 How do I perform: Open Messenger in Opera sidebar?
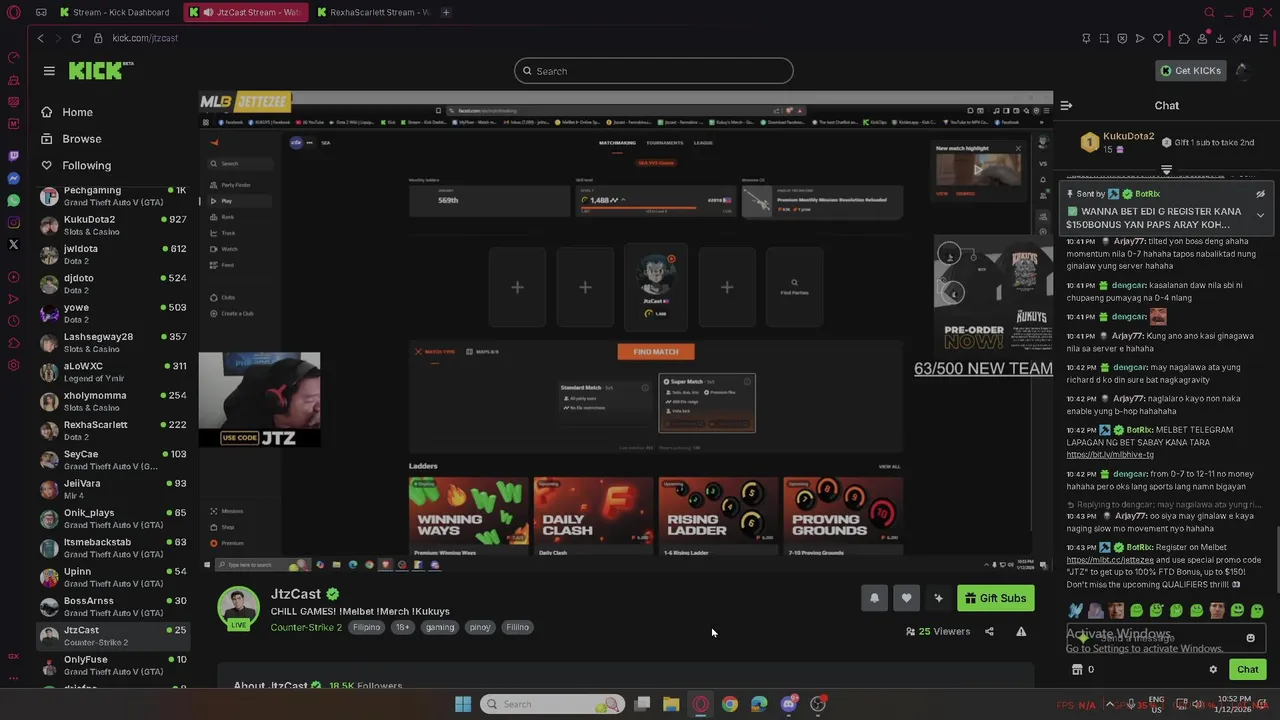click(x=13, y=178)
